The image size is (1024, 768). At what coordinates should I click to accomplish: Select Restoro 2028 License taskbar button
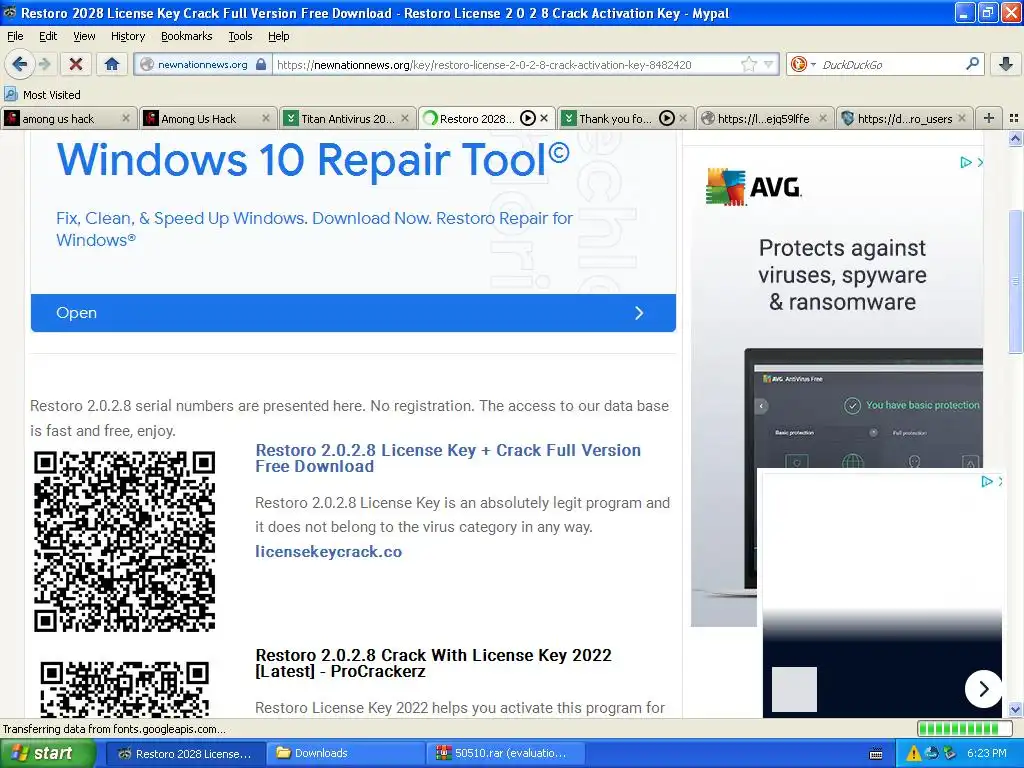pos(185,754)
